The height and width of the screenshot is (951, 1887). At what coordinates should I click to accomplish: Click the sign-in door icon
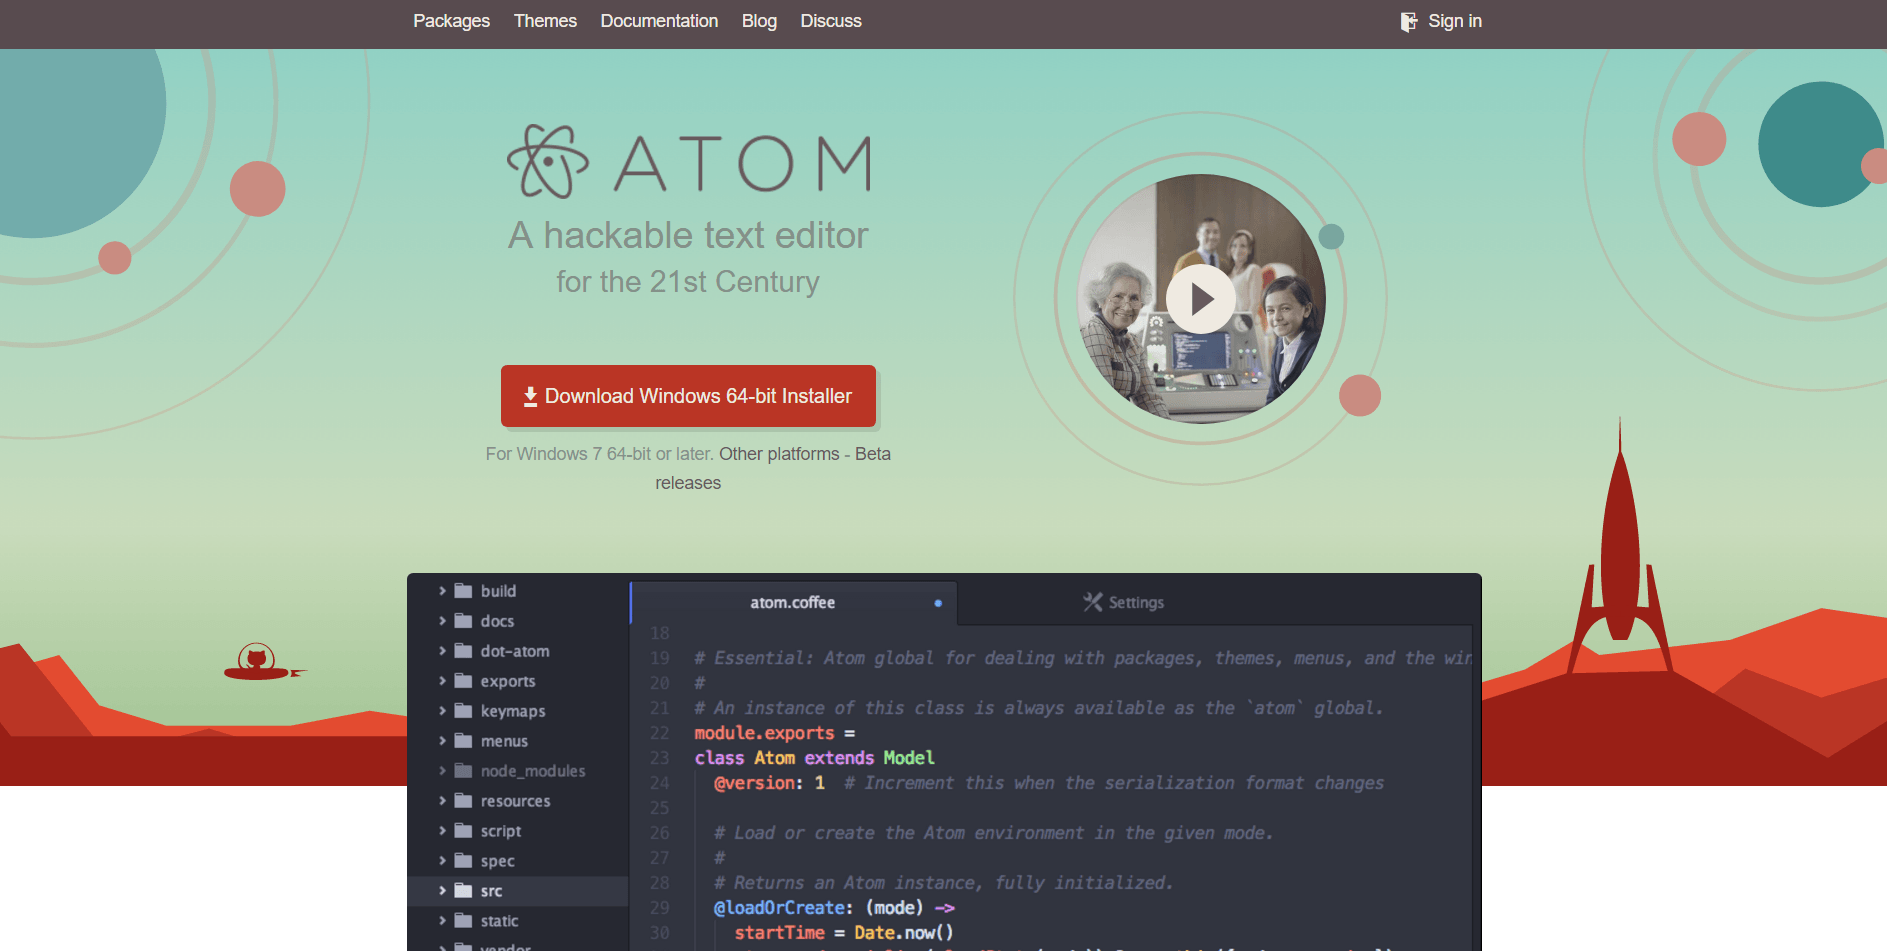tap(1409, 22)
